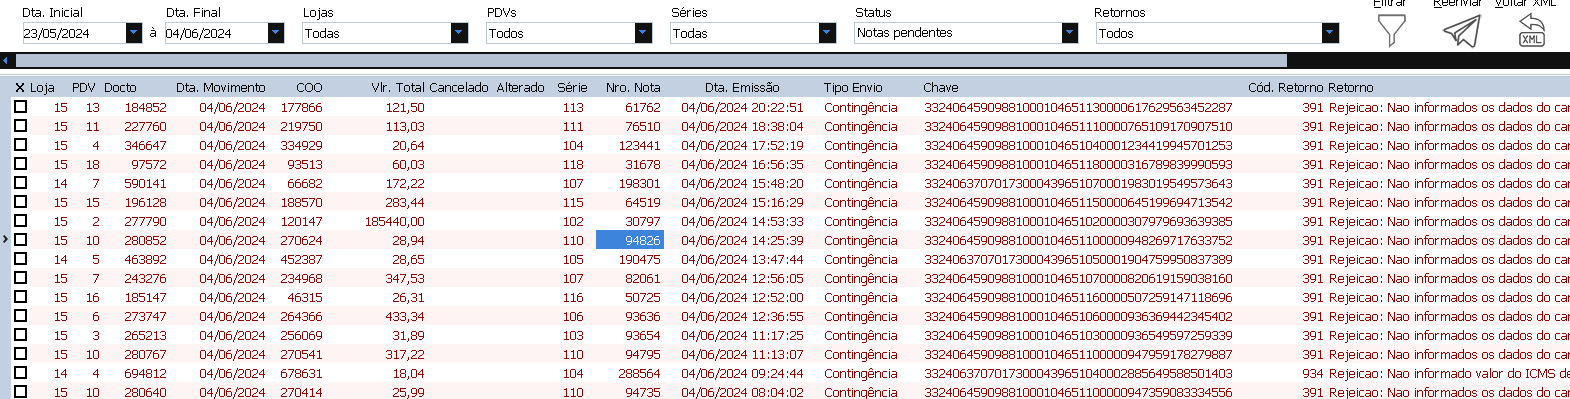This screenshot has width=1570, height=399.
Task: Tick the checkbox for Docto 463892
Action: point(20,259)
